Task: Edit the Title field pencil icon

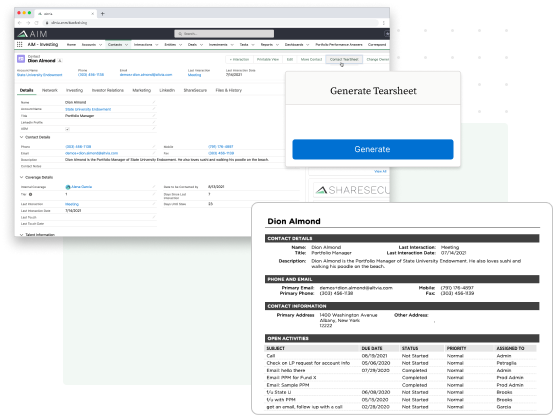Action: (154, 115)
